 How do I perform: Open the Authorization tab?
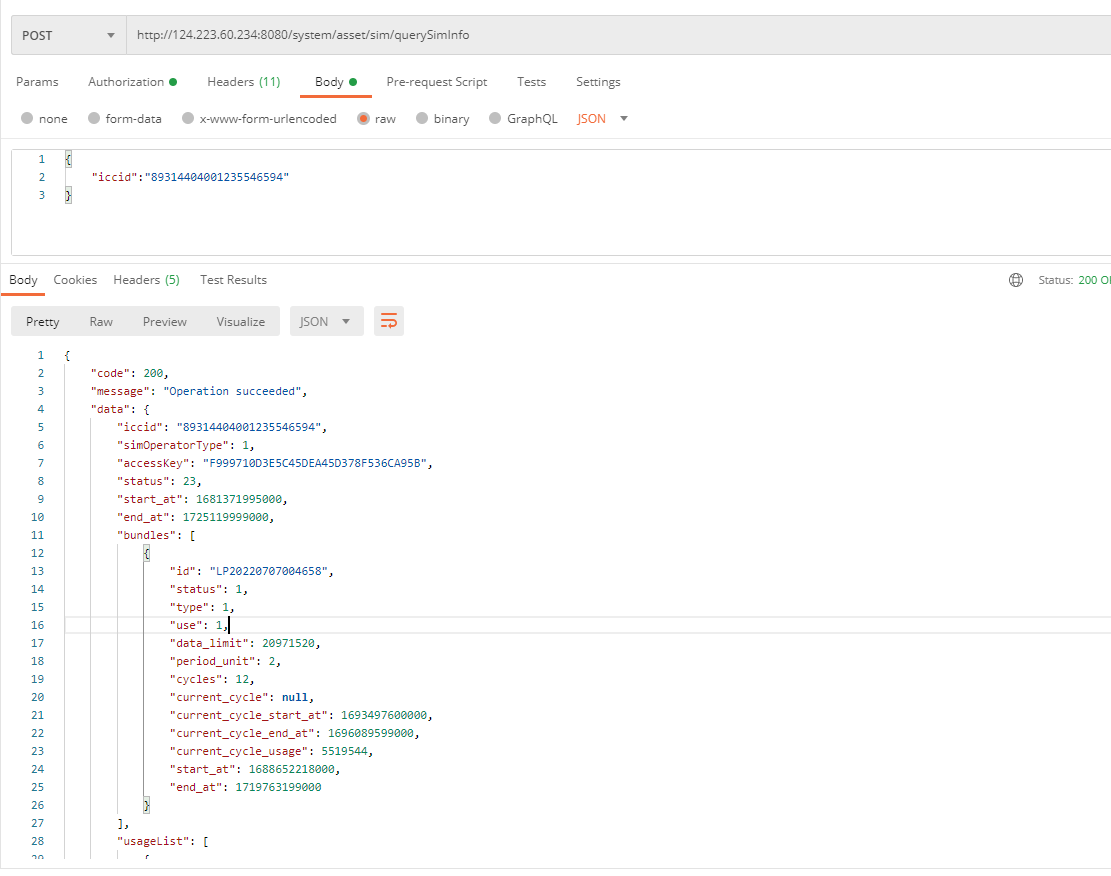132,82
